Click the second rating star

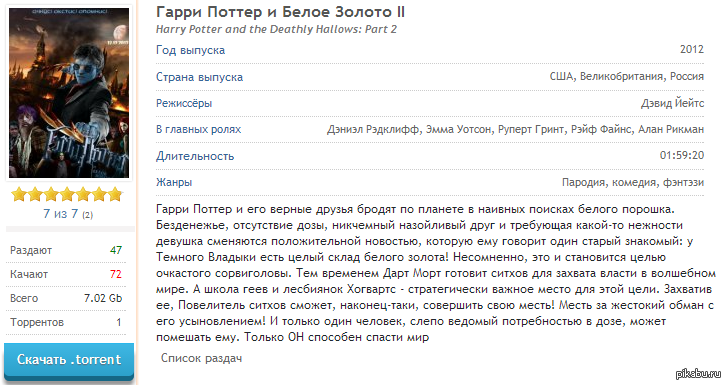pos(35,194)
